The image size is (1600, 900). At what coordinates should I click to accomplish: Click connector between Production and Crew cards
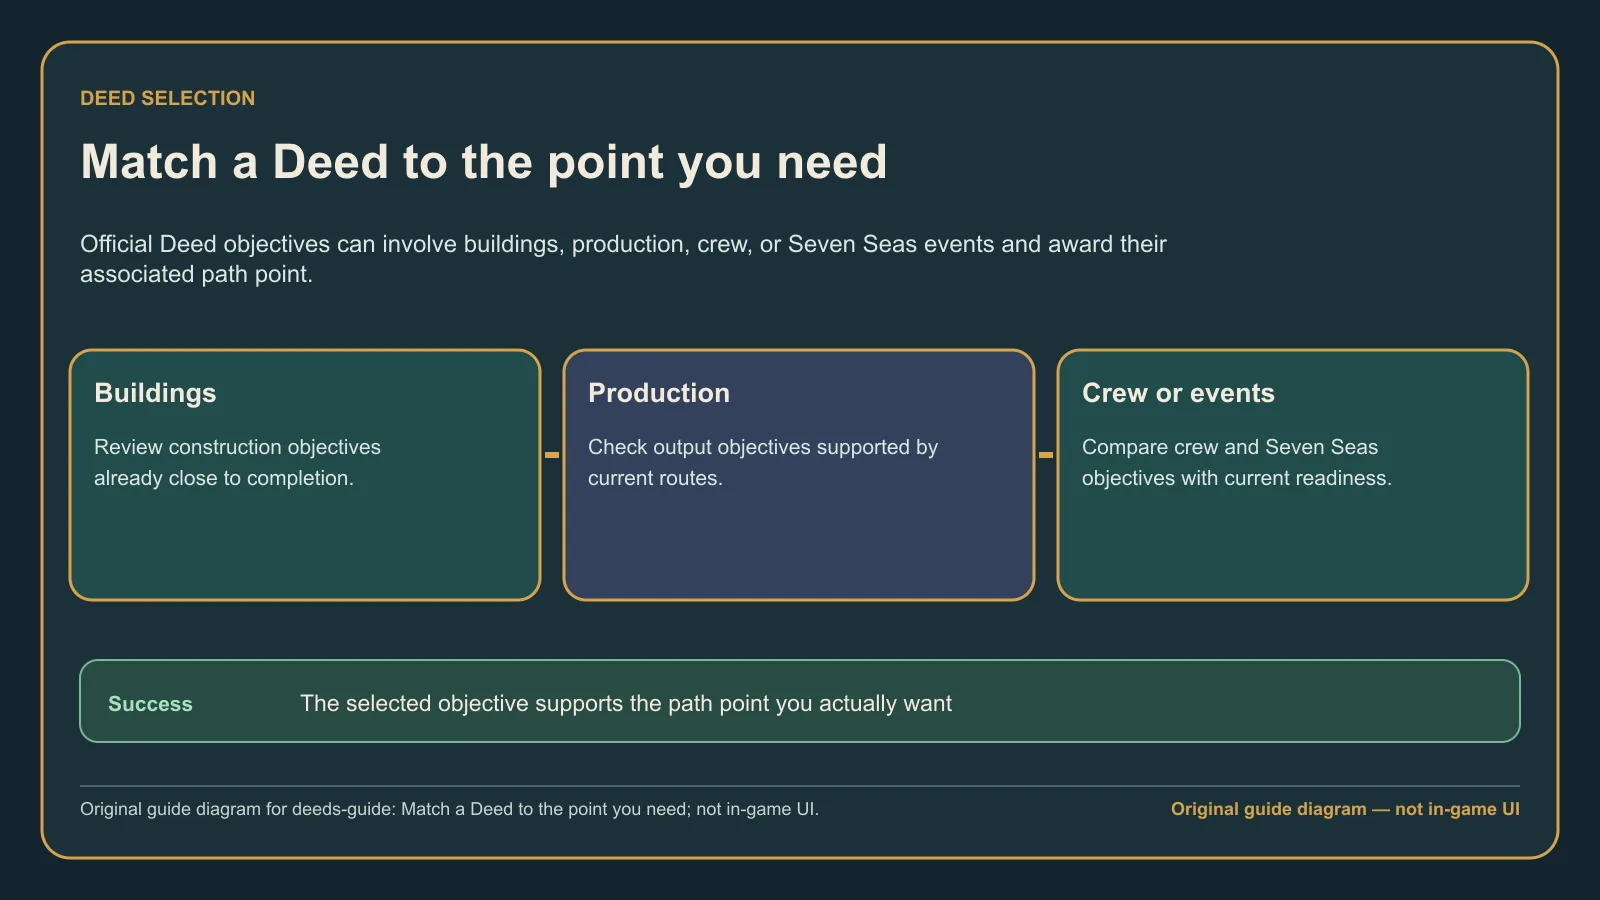click(1046, 455)
